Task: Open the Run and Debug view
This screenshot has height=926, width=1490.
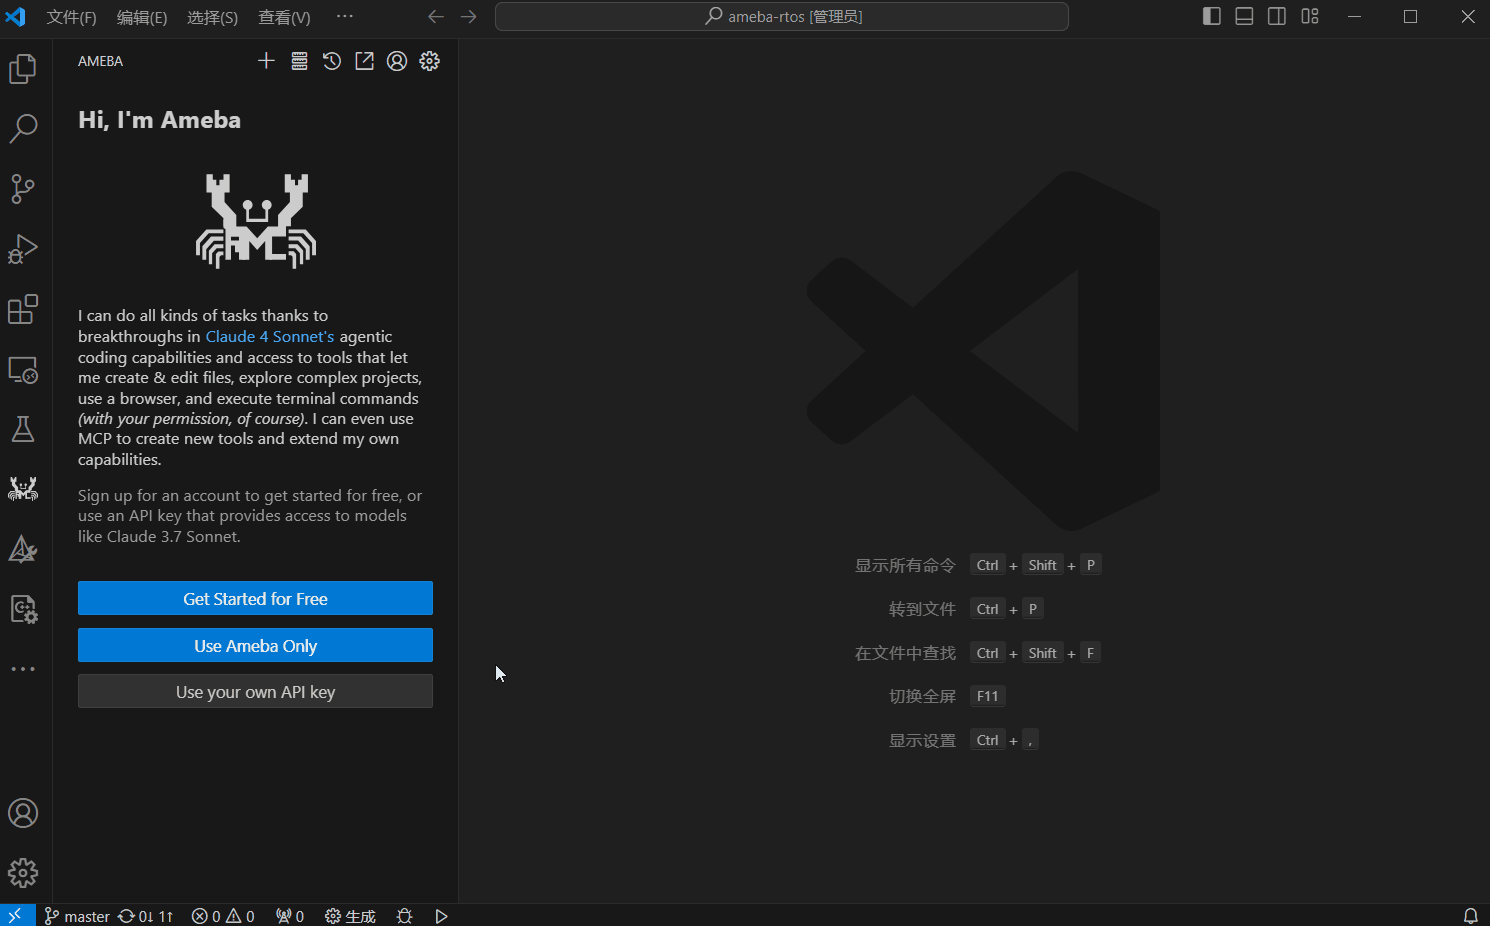Action: 23,249
